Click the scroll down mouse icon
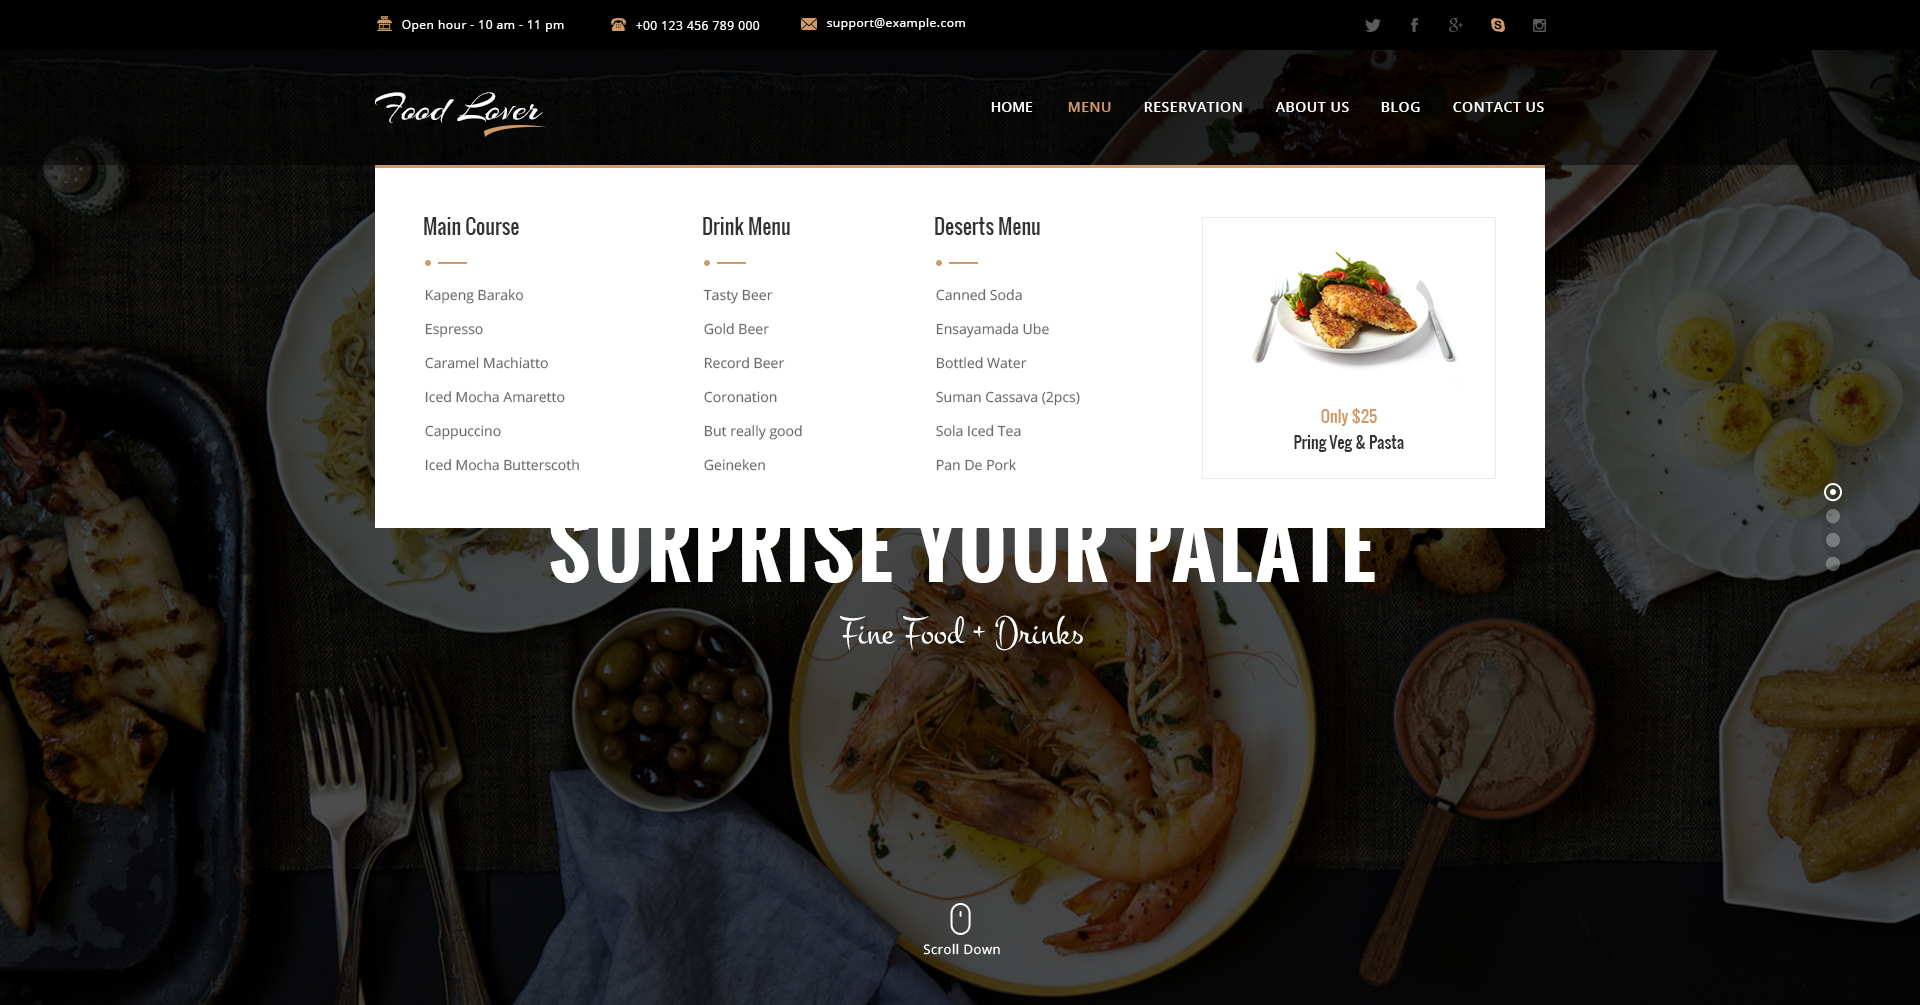This screenshot has height=1005, width=1920. 960,918
